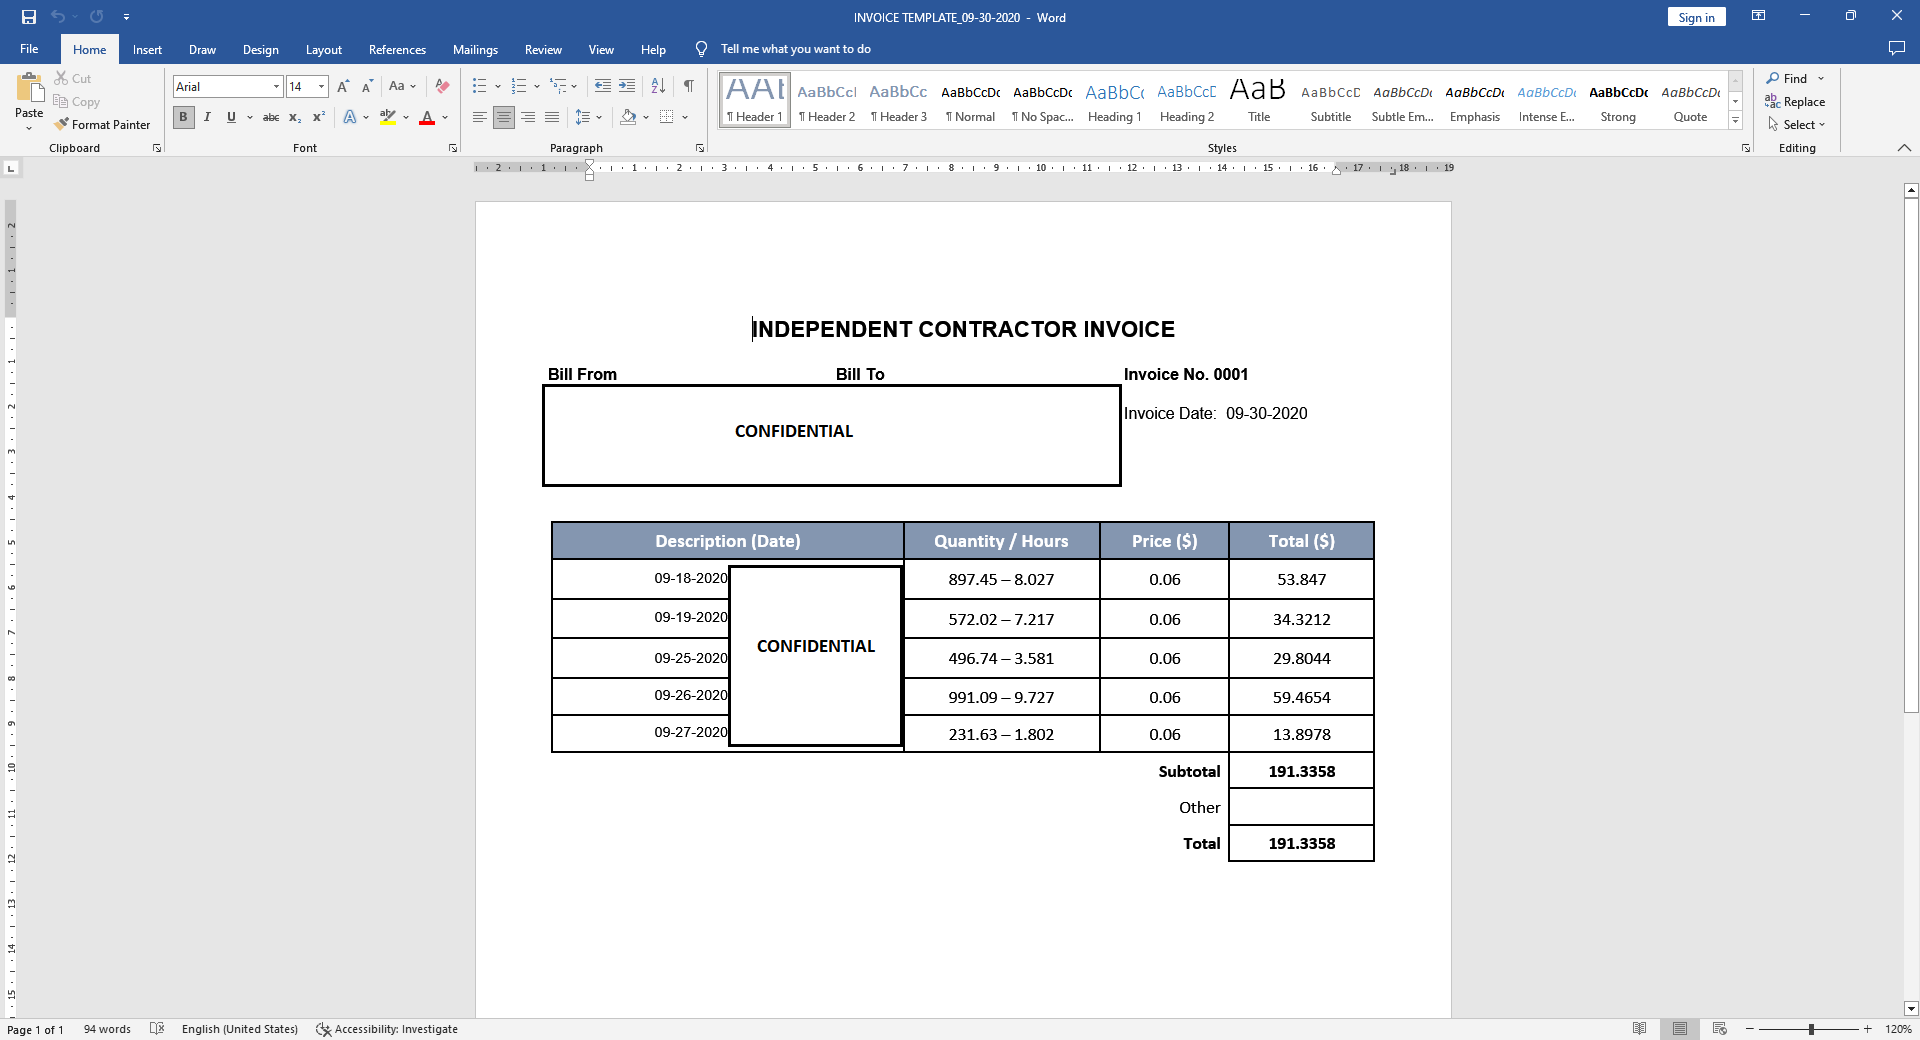Toggle Italic formatting
The height and width of the screenshot is (1040, 1920).
[207, 118]
